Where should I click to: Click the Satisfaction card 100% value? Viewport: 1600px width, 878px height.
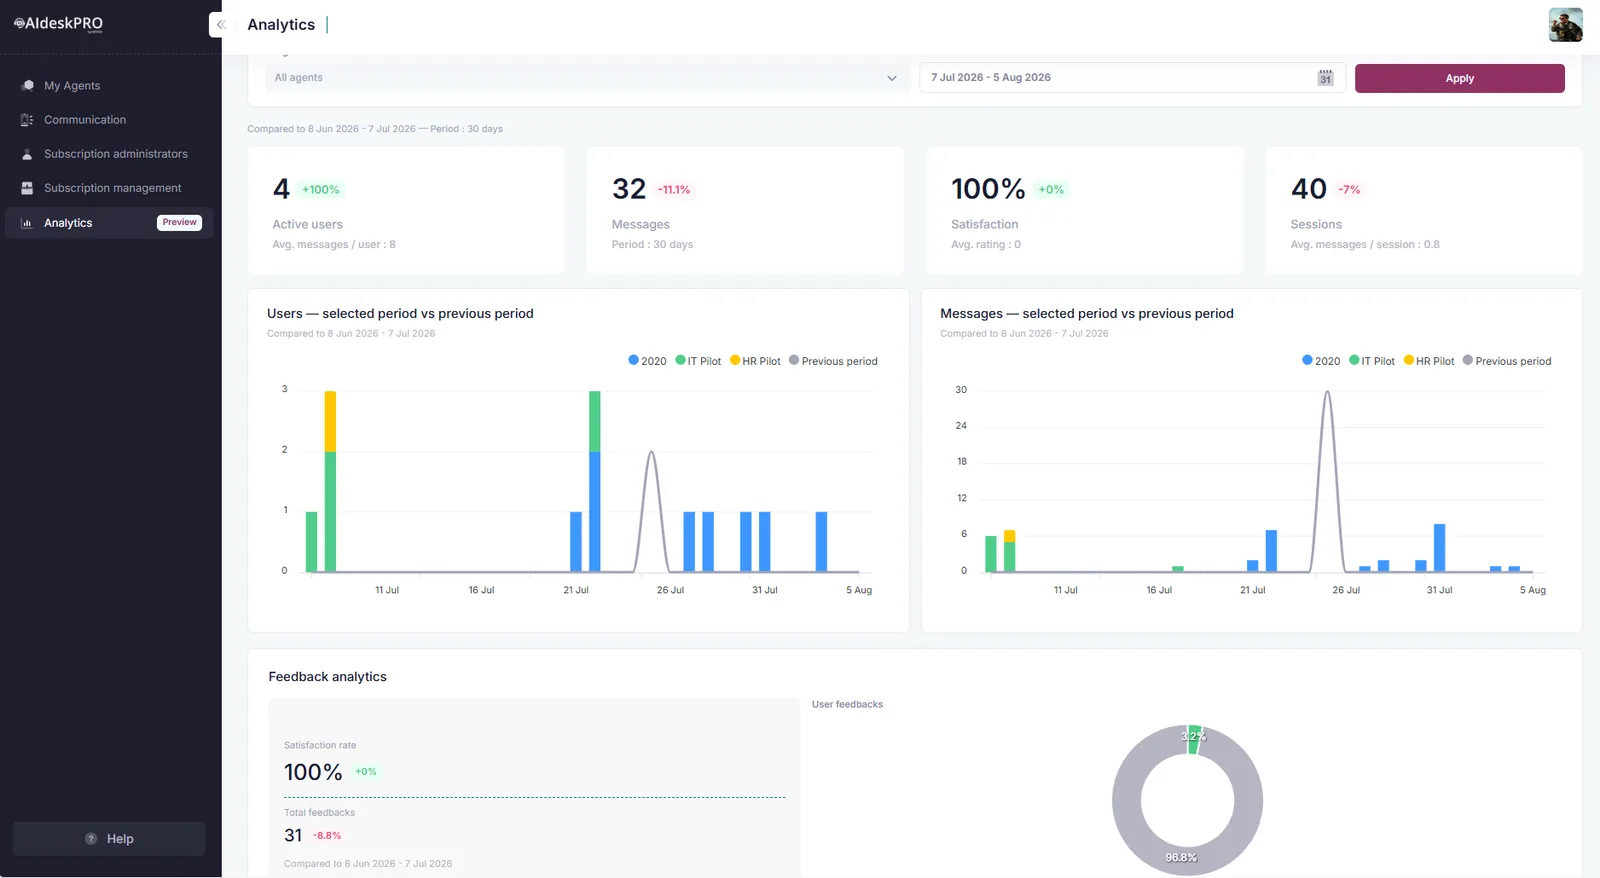point(988,189)
